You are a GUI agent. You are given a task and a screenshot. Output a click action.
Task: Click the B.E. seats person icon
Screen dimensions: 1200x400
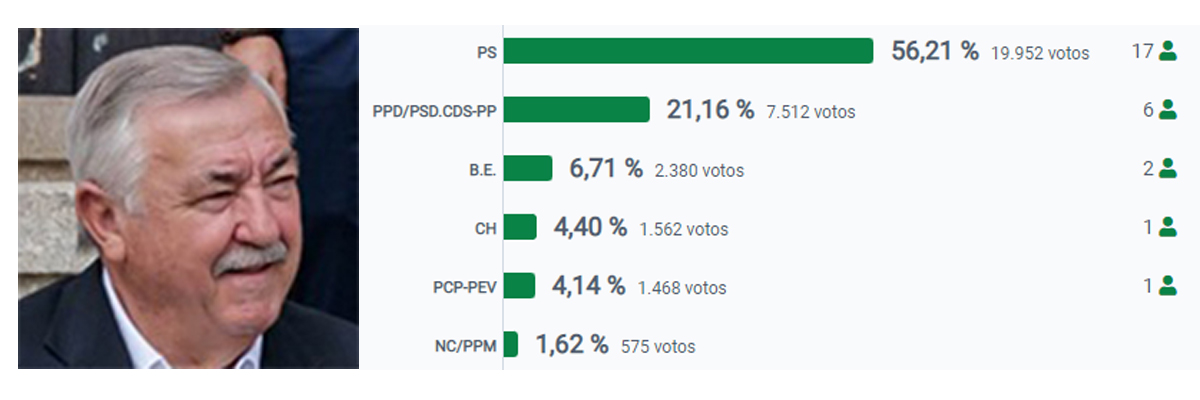tap(1167, 168)
